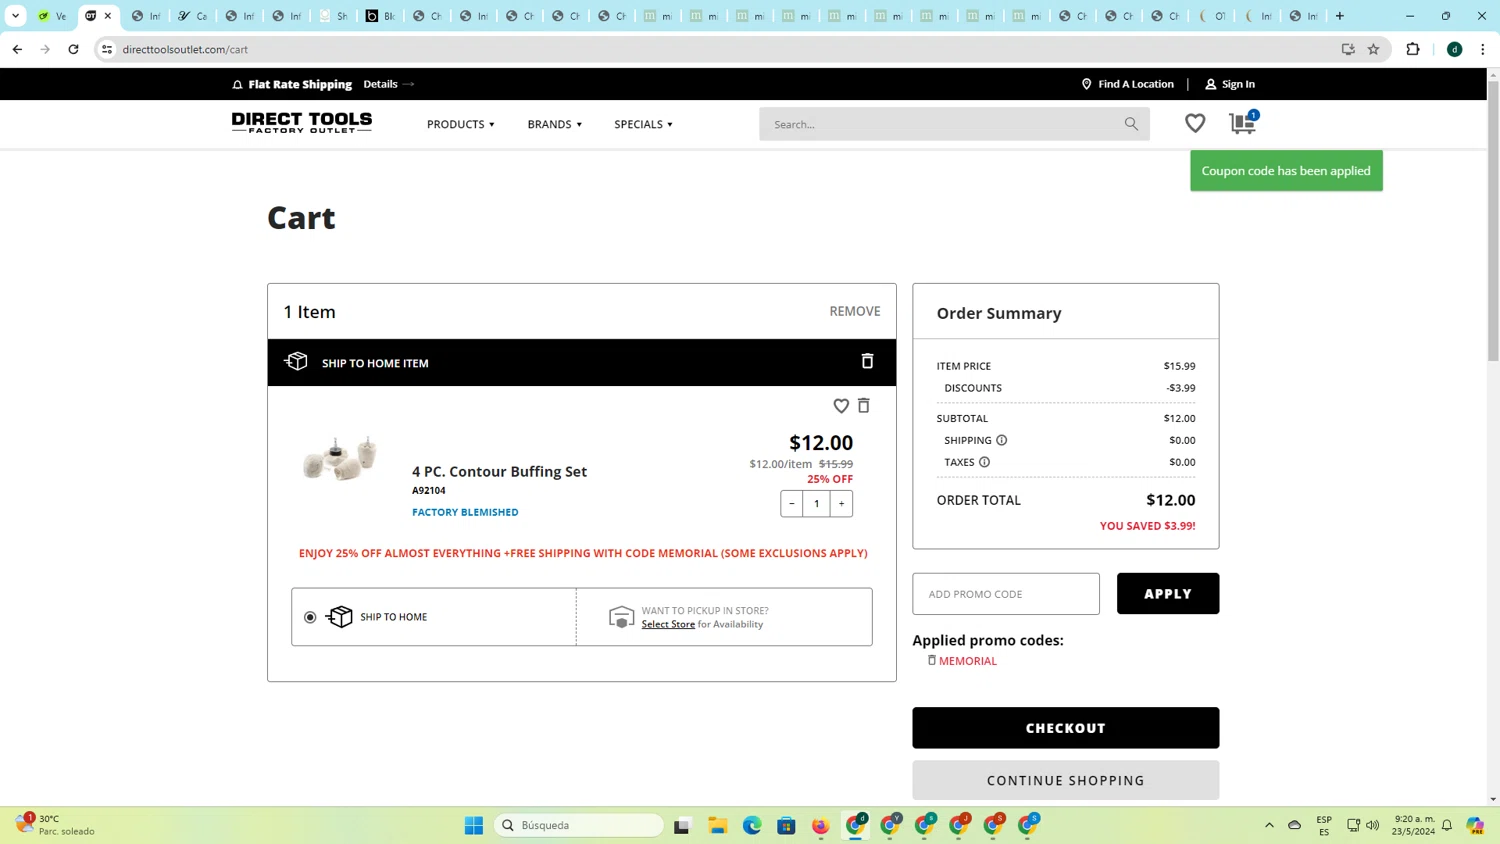The image size is (1500, 844).
Task: Click the Coupon code has been applied notification
Action: click(1286, 171)
